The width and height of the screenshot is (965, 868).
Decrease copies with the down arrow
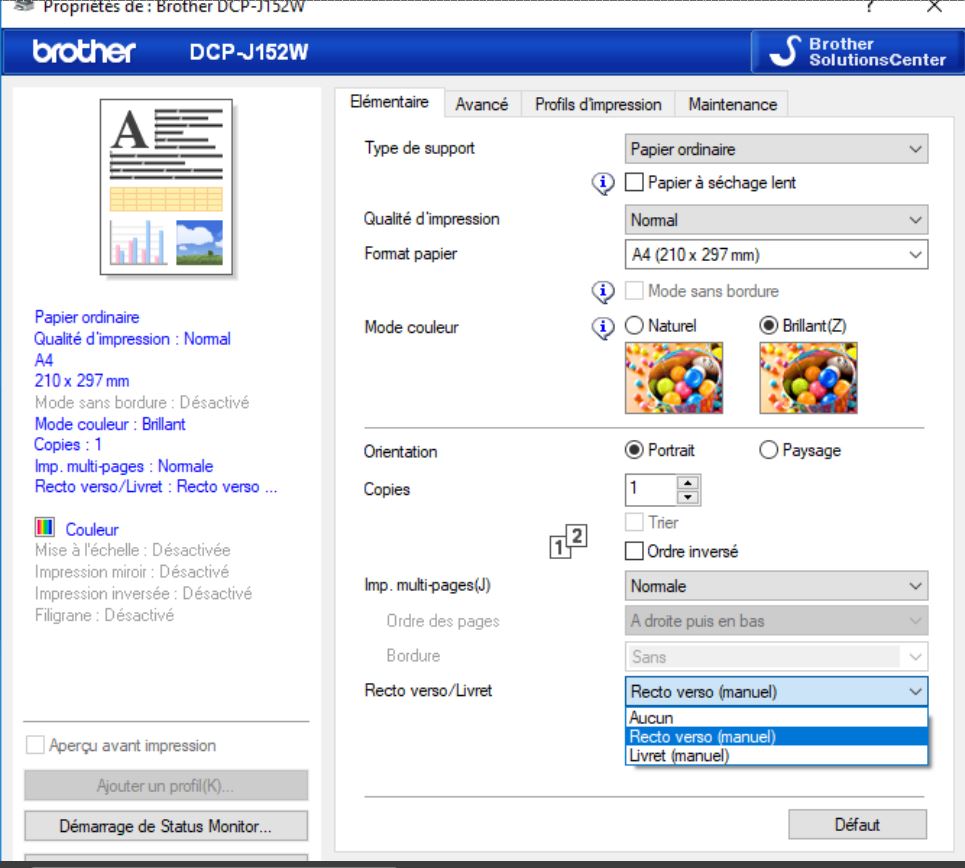[x=687, y=497]
